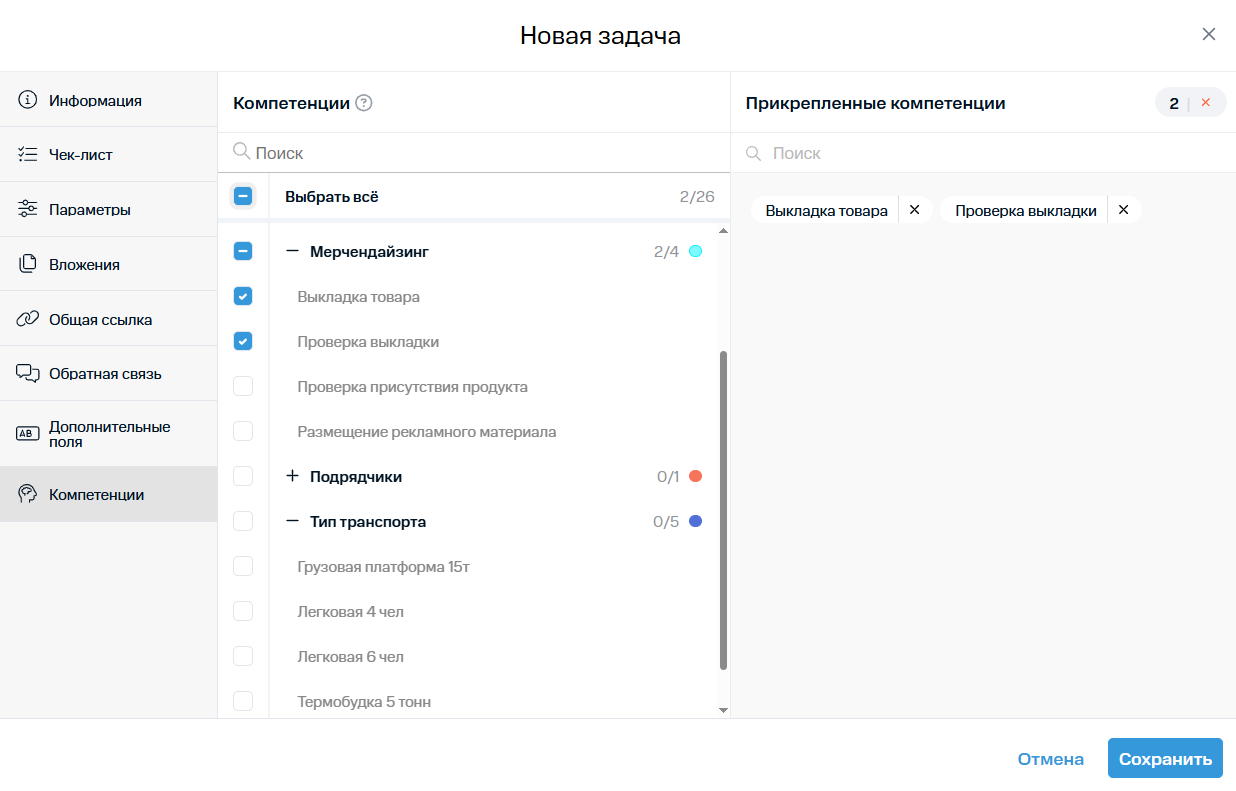Clear all attached competencies with orange X
This screenshot has width=1236, height=791.
pyautogui.click(x=1205, y=103)
